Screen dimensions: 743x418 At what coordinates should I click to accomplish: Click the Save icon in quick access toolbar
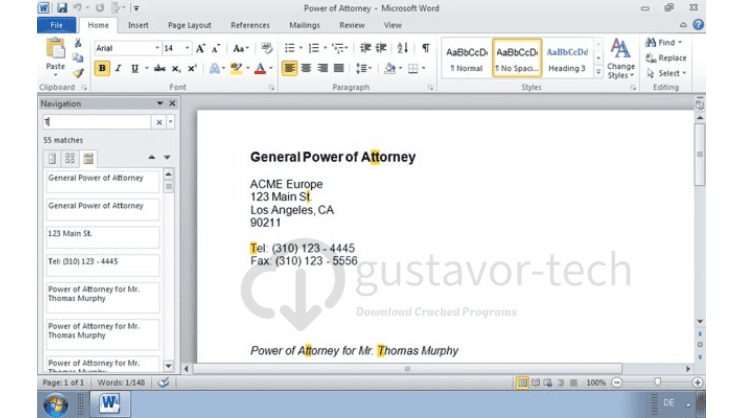coord(62,8)
